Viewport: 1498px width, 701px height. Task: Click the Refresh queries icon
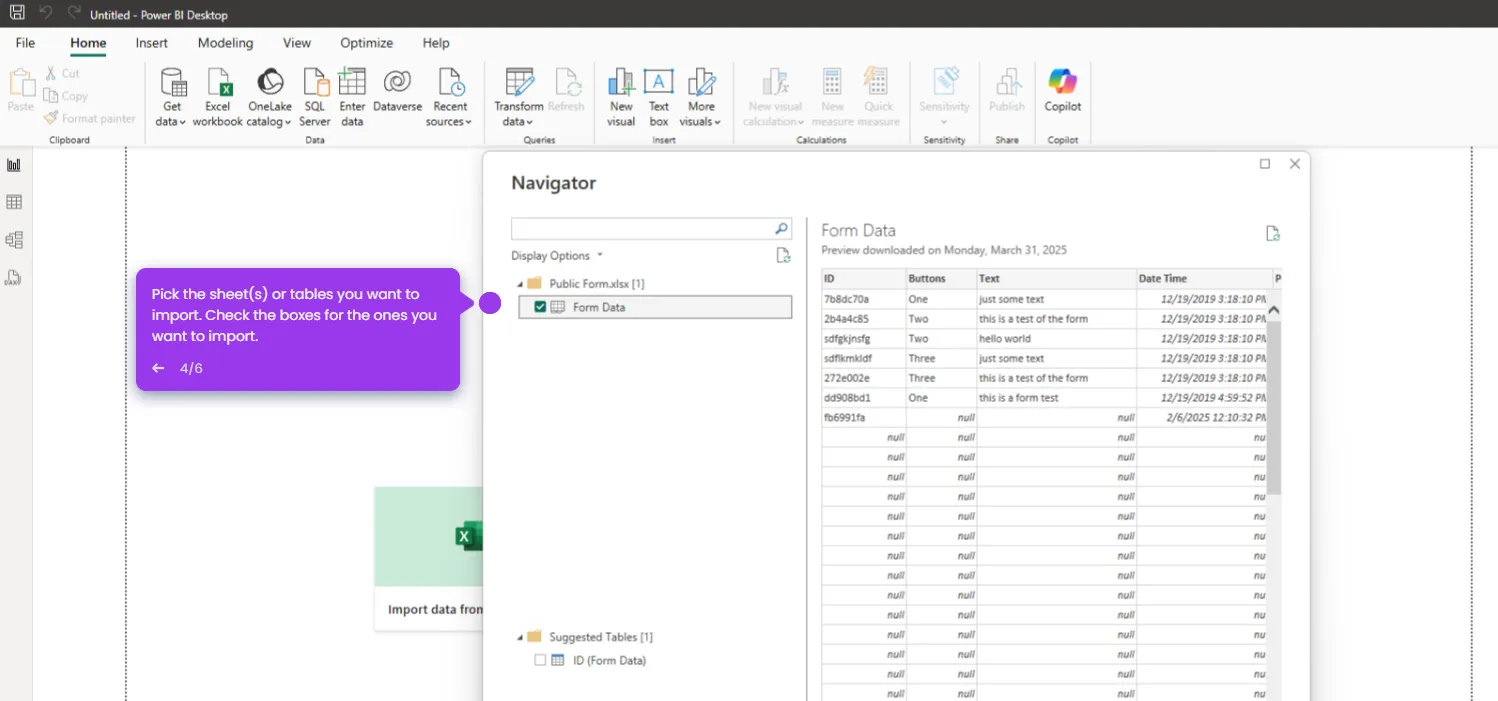(x=567, y=82)
